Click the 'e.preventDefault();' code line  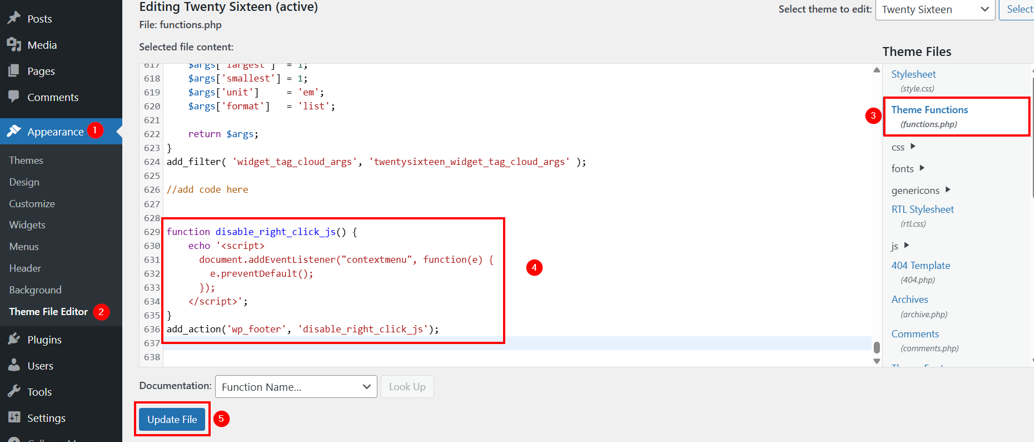(261, 273)
